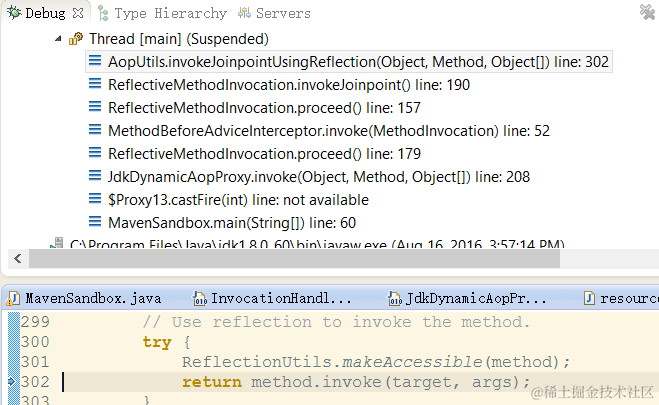This screenshot has height=405, width=659.
Task: Click the Debug view bug icon
Action: pos(14,13)
